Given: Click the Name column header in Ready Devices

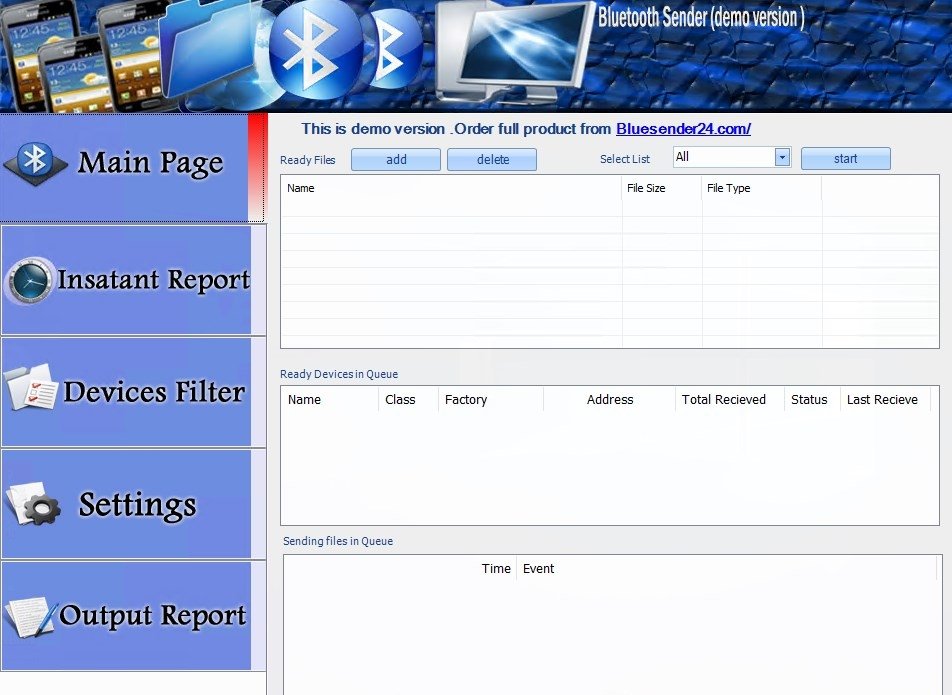Looking at the screenshot, I should tap(330, 399).
